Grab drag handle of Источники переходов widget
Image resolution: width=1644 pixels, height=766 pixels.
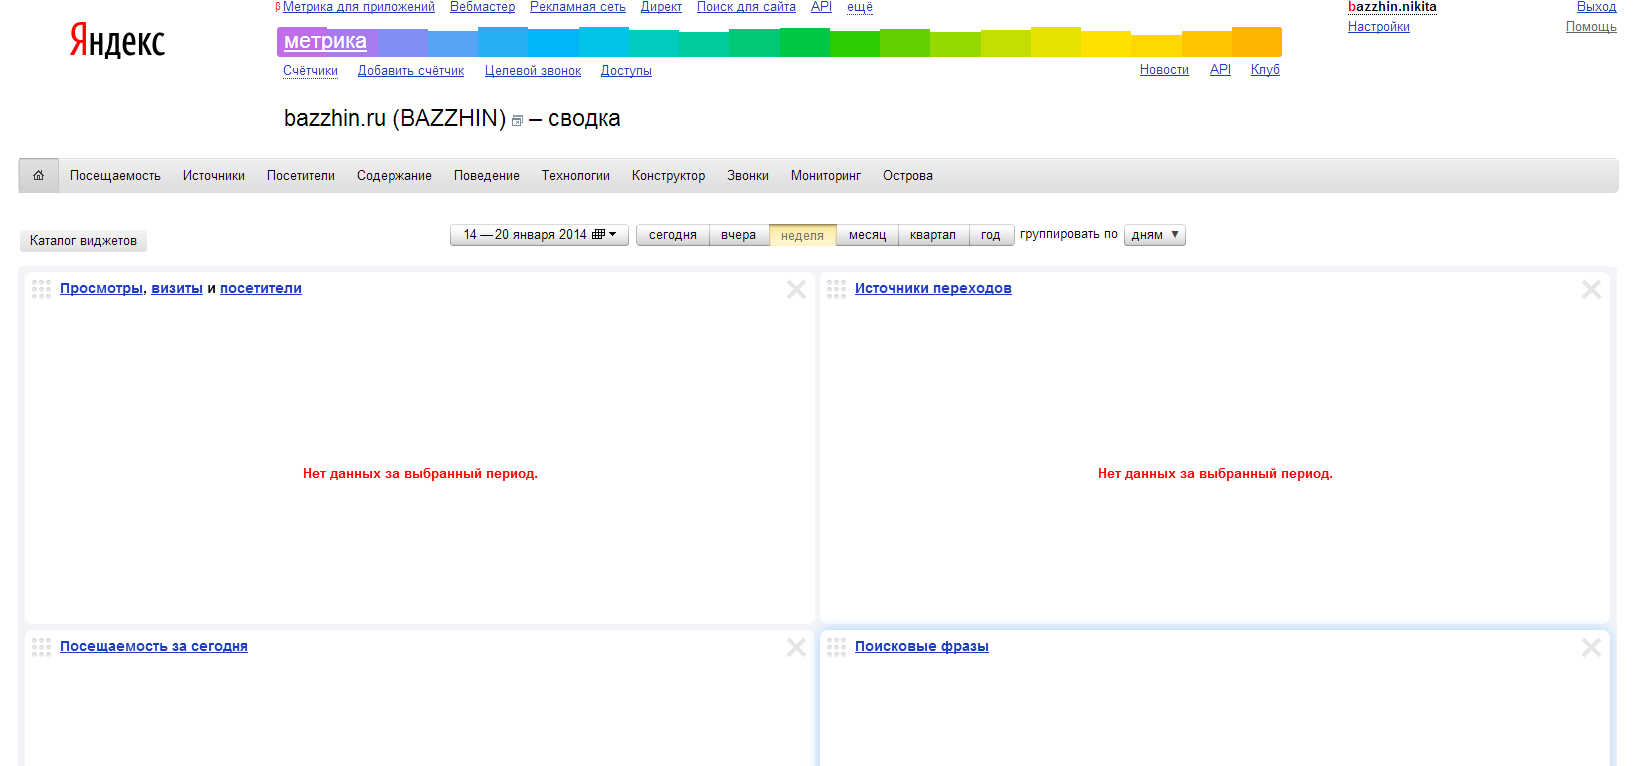pos(836,289)
